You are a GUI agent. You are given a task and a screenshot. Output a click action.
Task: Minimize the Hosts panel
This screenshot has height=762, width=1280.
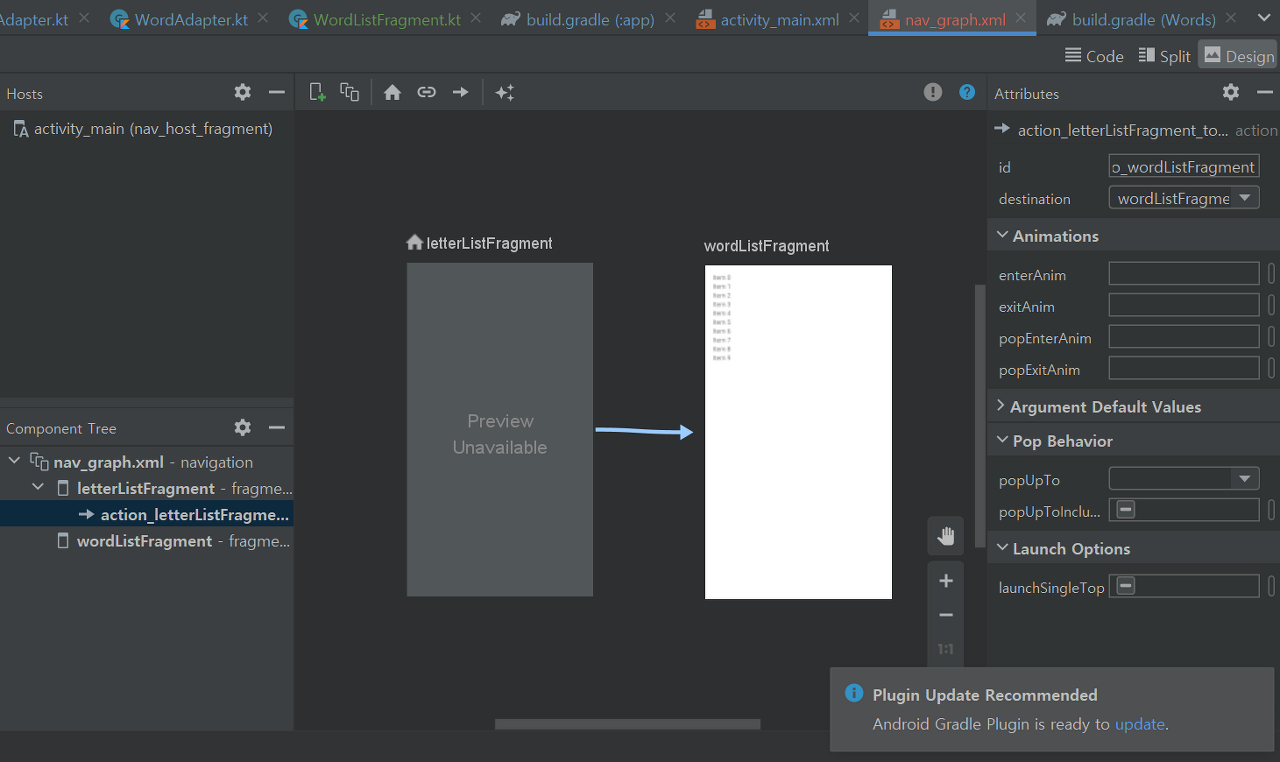277,92
